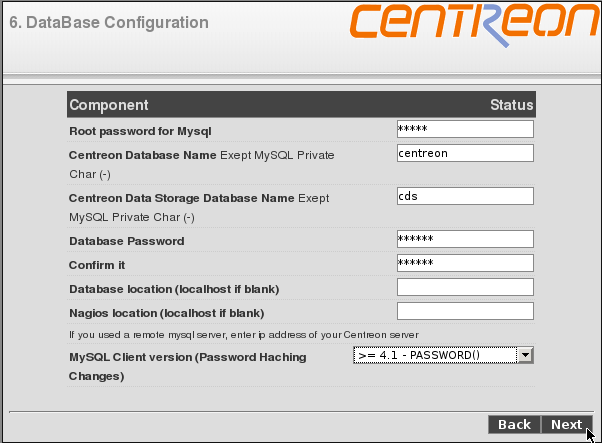Open the MySQL Client version dropdown
The height and width of the screenshot is (443, 602).
pos(443,355)
